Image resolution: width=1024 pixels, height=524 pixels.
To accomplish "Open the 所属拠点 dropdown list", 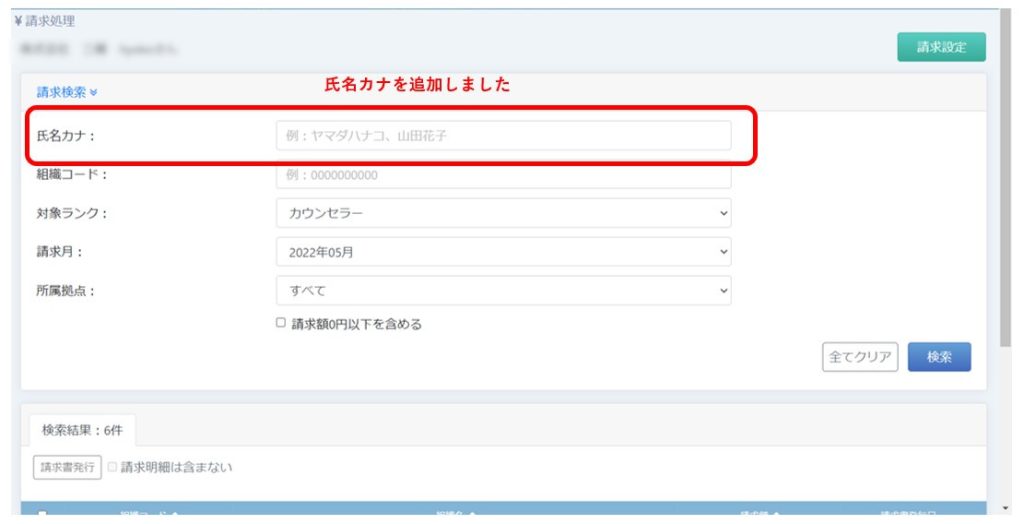I will point(503,291).
